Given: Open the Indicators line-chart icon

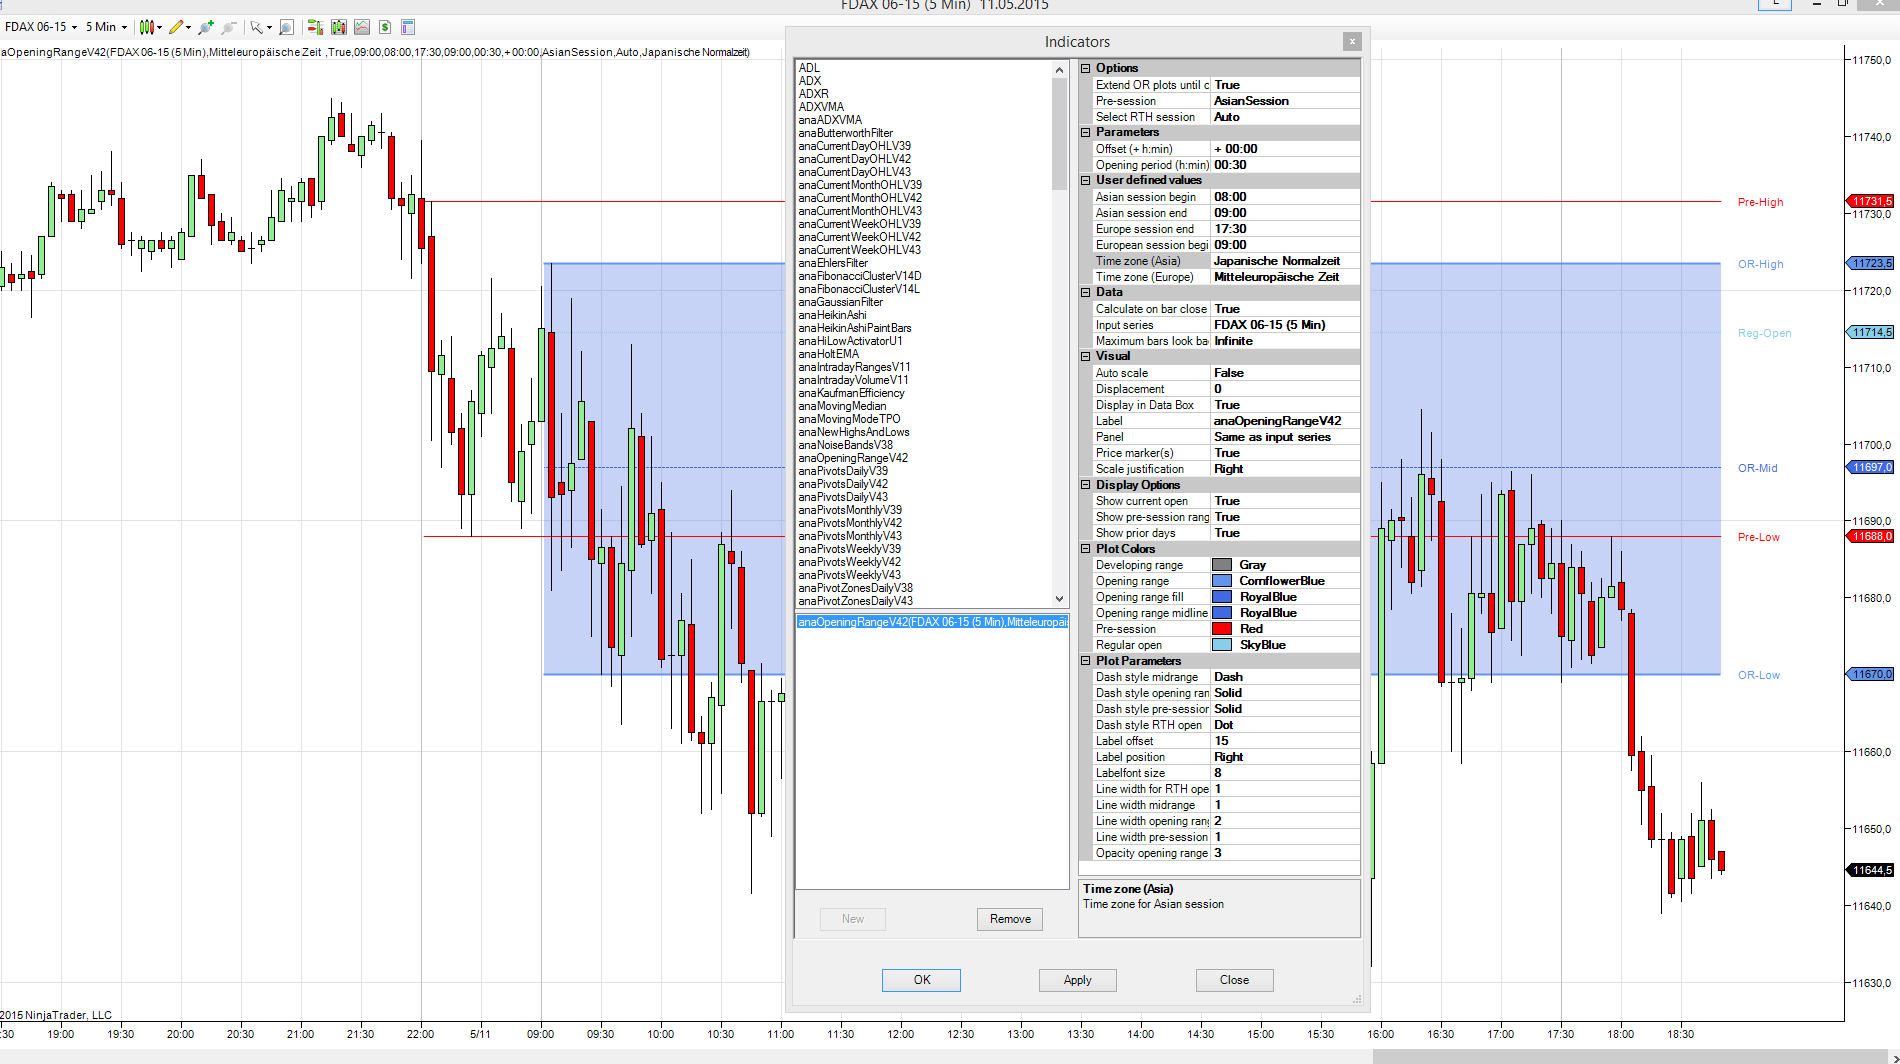Looking at the screenshot, I should (362, 27).
